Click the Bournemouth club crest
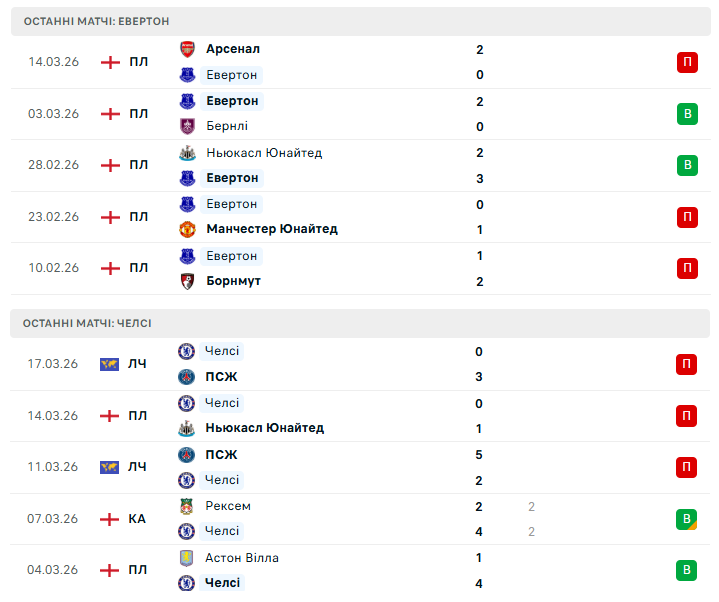 [x=186, y=281]
